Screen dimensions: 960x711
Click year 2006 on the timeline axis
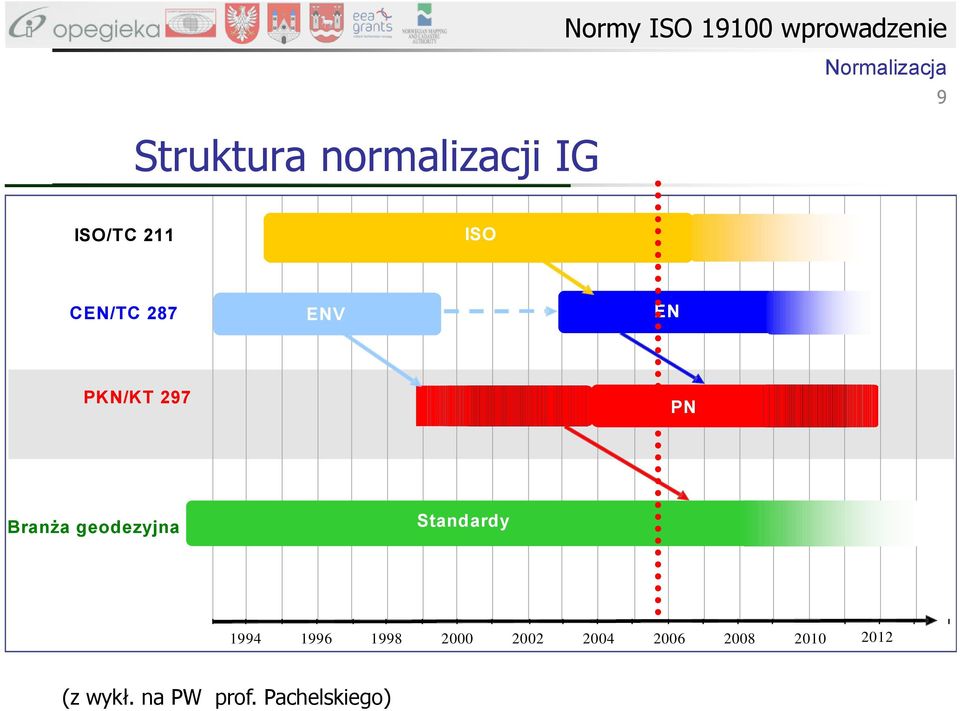tap(669, 638)
